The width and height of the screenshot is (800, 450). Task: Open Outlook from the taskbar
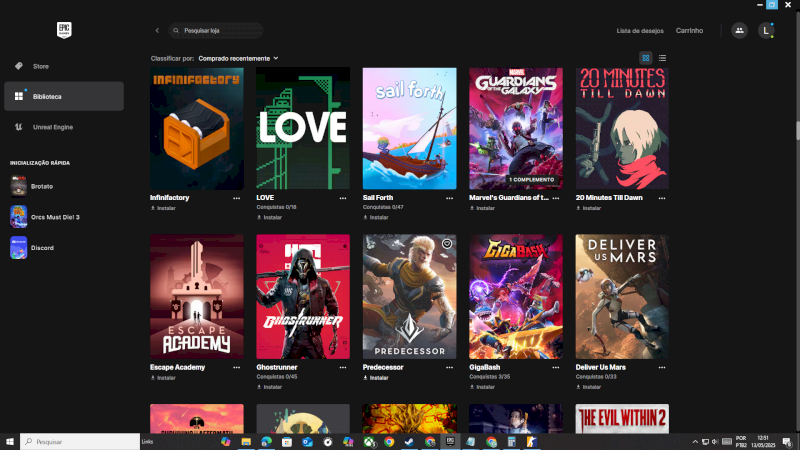[x=307, y=442]
